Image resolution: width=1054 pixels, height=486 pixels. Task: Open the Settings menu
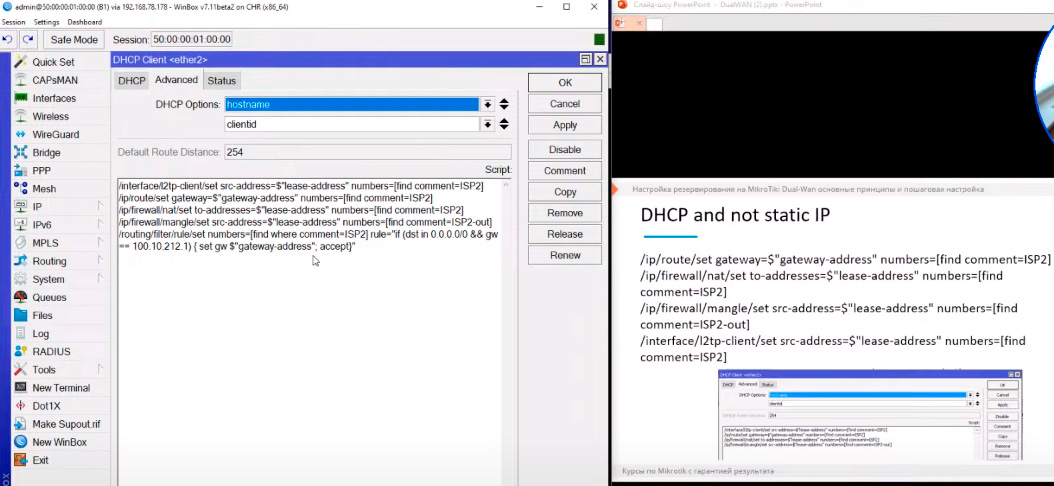pyautogui.click(x=46, y=22)
